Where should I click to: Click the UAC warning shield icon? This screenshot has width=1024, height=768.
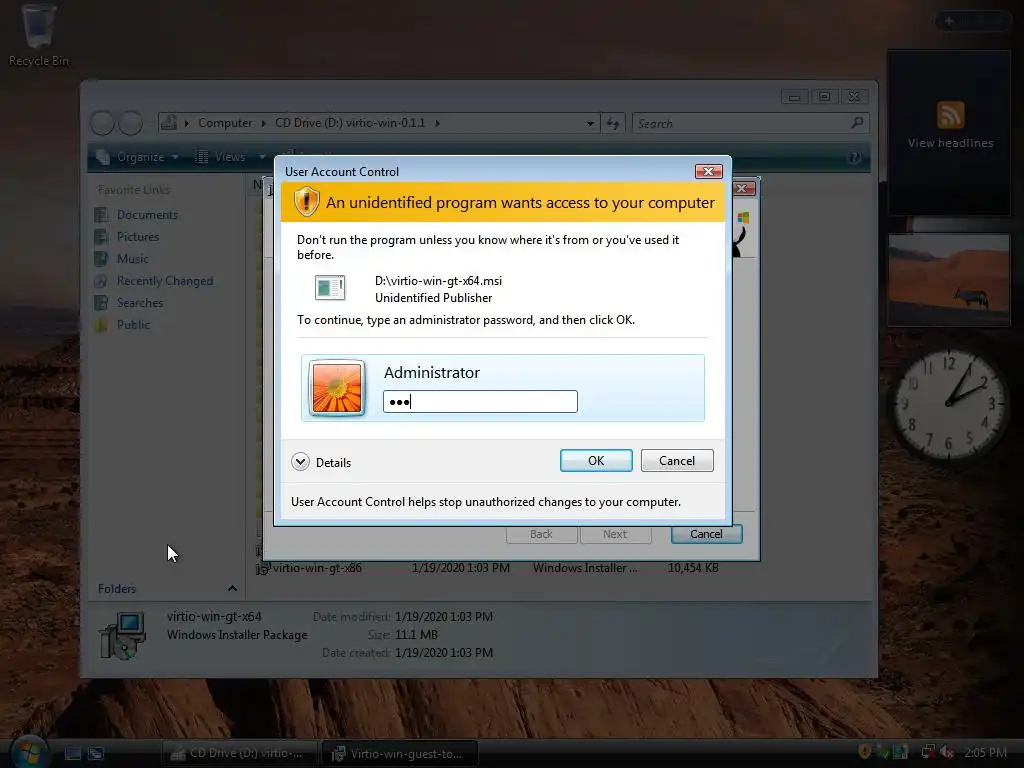306,202
